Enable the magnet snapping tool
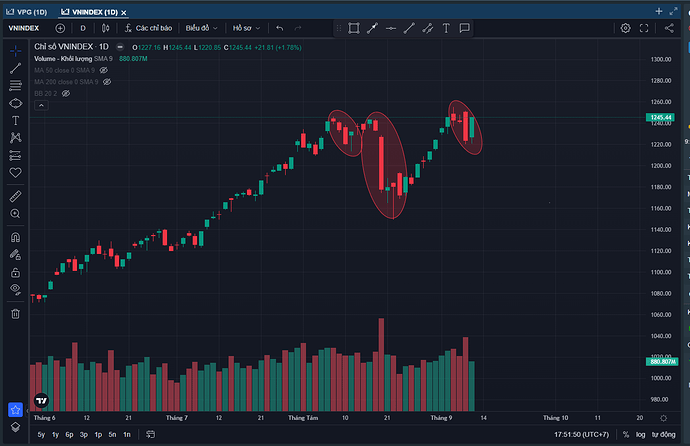Screen dimensions: 690x446 click(x=16, y=238)
